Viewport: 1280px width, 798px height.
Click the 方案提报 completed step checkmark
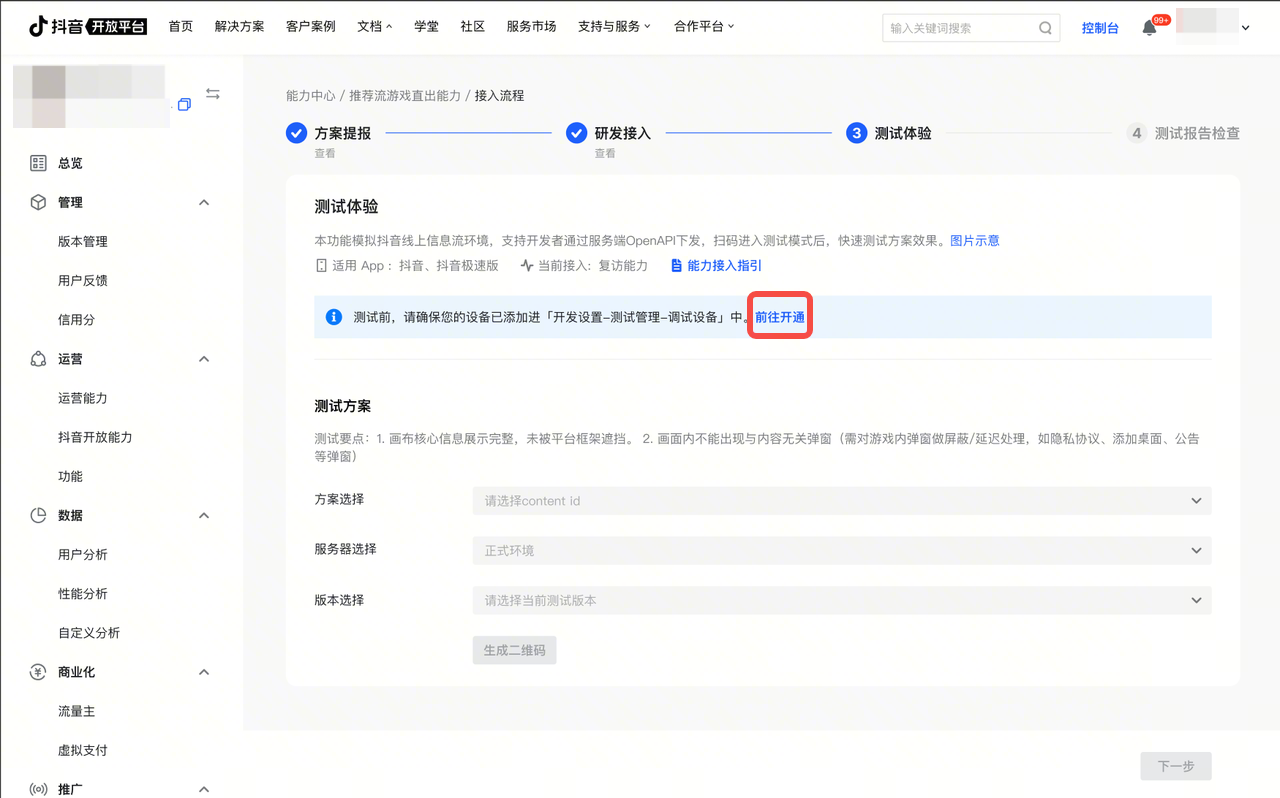click(296, 133)
